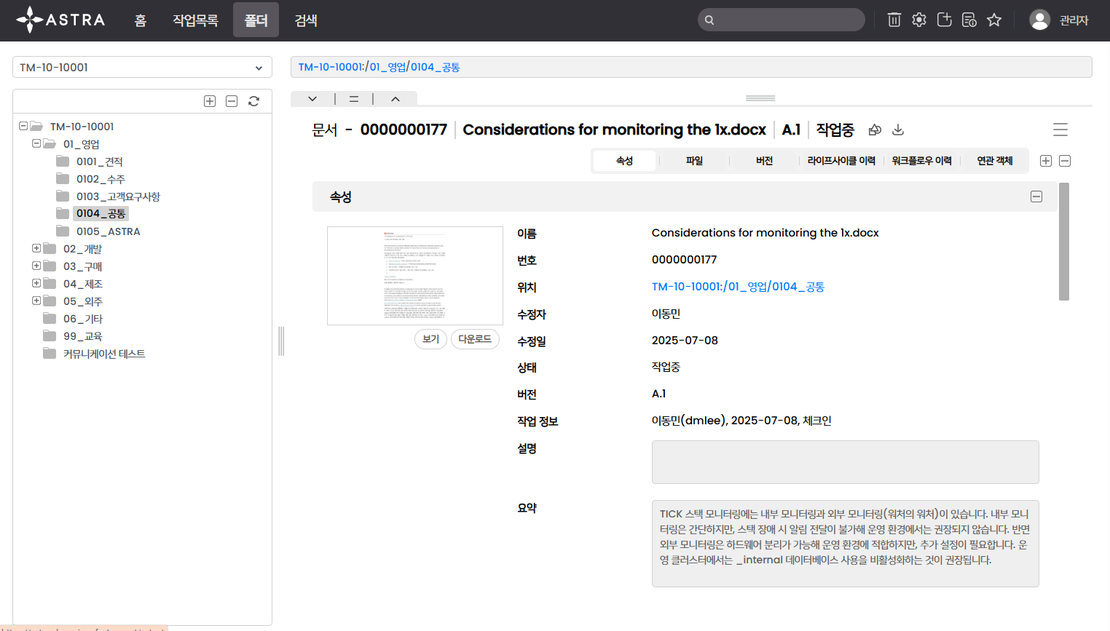Expand all nodes in folder tree toolbar

(x=209, y=101)
